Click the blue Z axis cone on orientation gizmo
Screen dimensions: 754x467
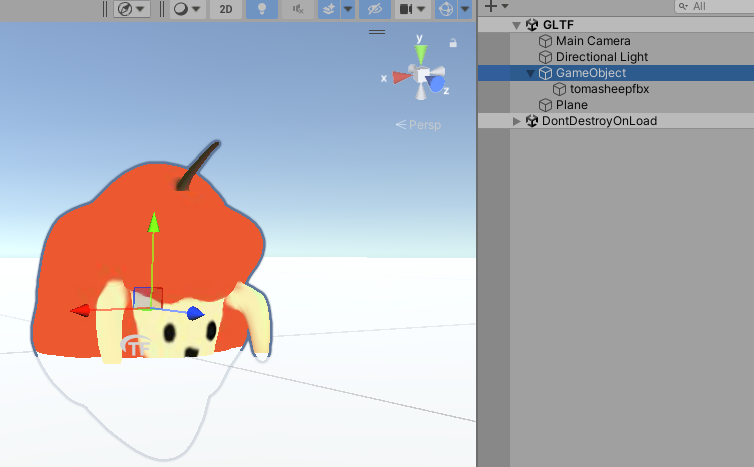(436, 84)
